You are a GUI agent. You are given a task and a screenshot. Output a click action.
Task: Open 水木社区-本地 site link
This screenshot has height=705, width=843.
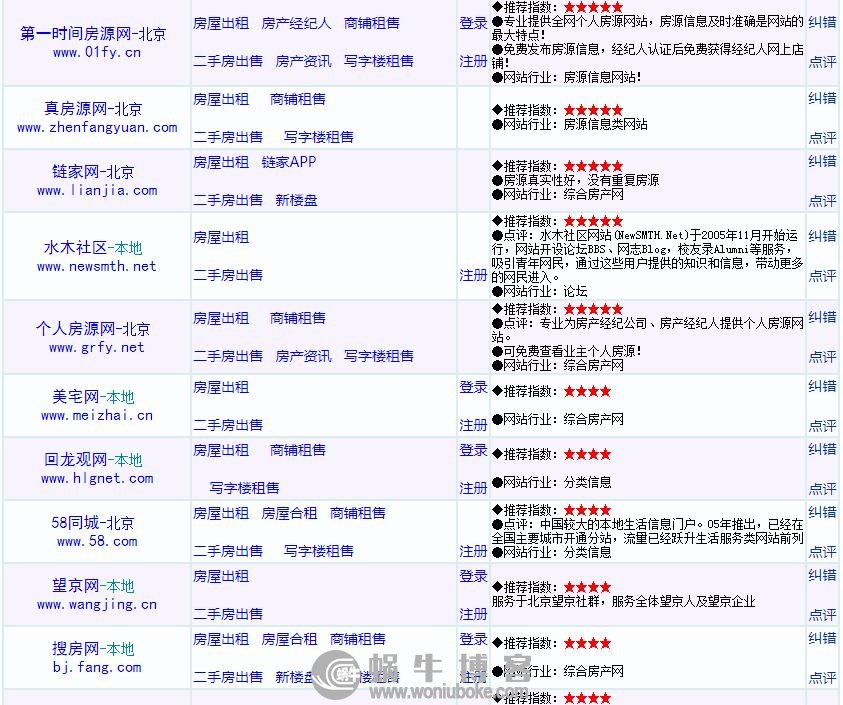(94, 248)
